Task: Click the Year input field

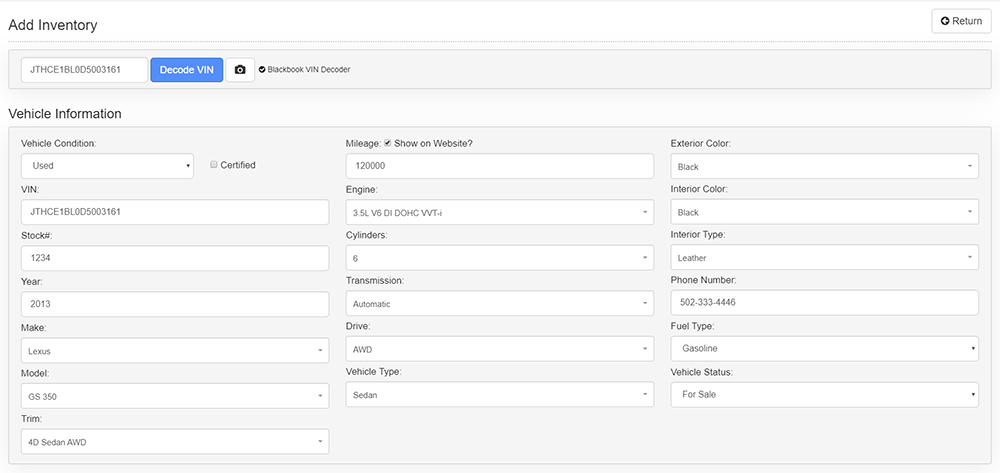Action: [175, 304]
